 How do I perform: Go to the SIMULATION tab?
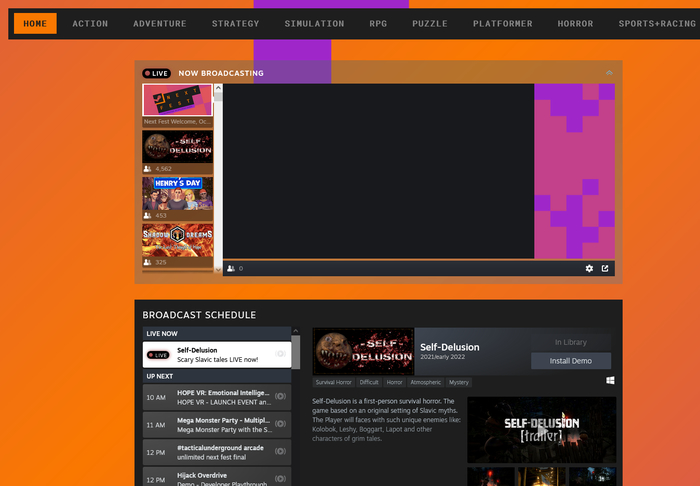[x=314, y=24]
